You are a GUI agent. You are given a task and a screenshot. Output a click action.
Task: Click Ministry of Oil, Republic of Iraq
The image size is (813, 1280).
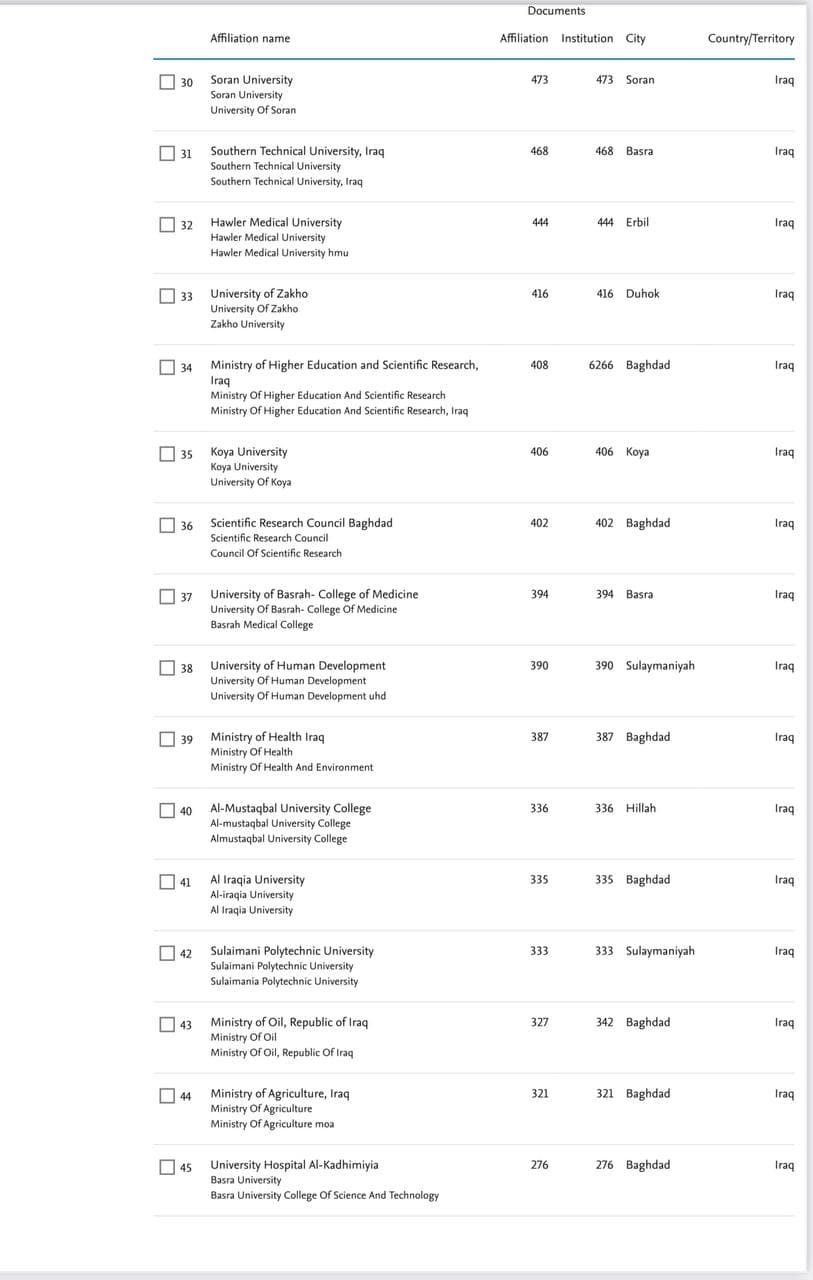(x=289, y=1022)
